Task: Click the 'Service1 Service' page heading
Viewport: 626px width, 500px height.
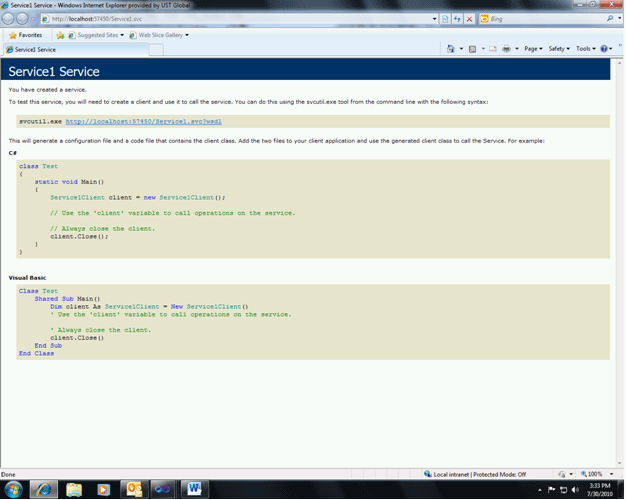Action: (x=54, y=71)
